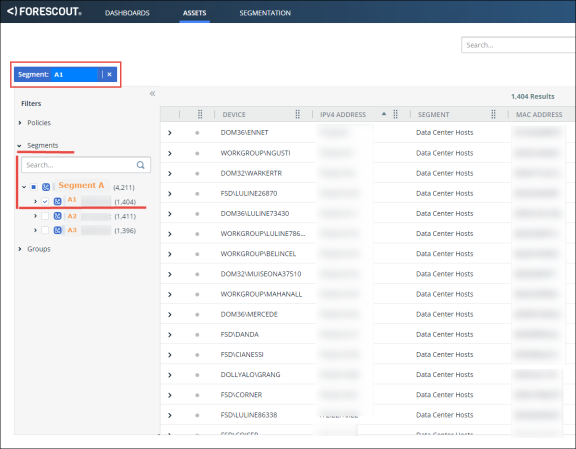
Task: Expand the Policies filter section
Action: (x=20, y=123)
